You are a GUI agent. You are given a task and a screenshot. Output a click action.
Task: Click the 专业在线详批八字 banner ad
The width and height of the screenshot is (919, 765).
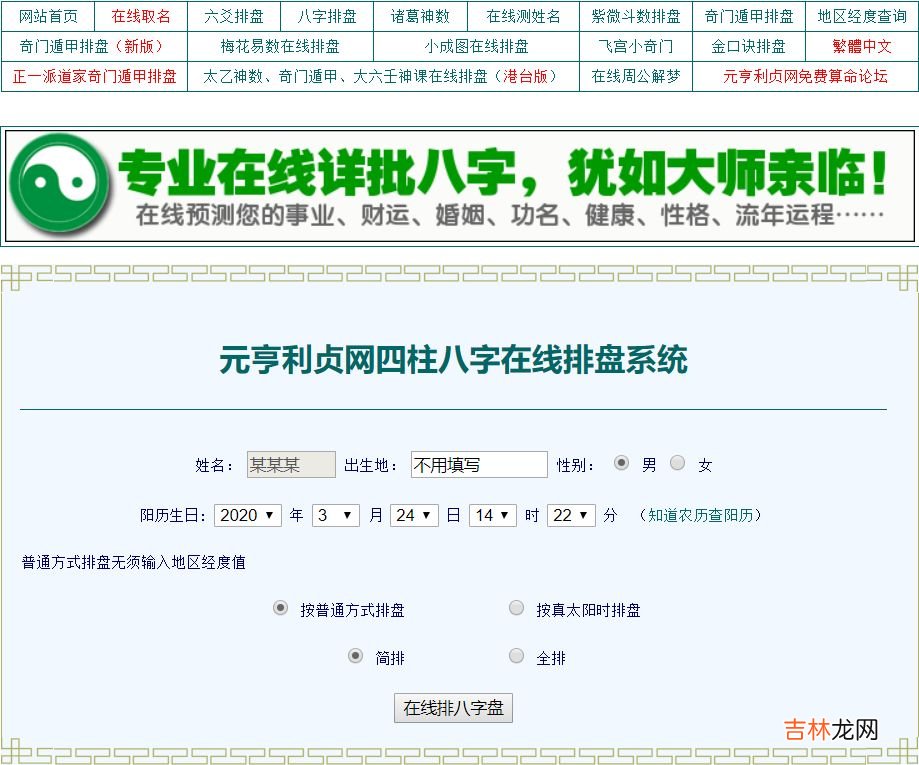(500, 186)
